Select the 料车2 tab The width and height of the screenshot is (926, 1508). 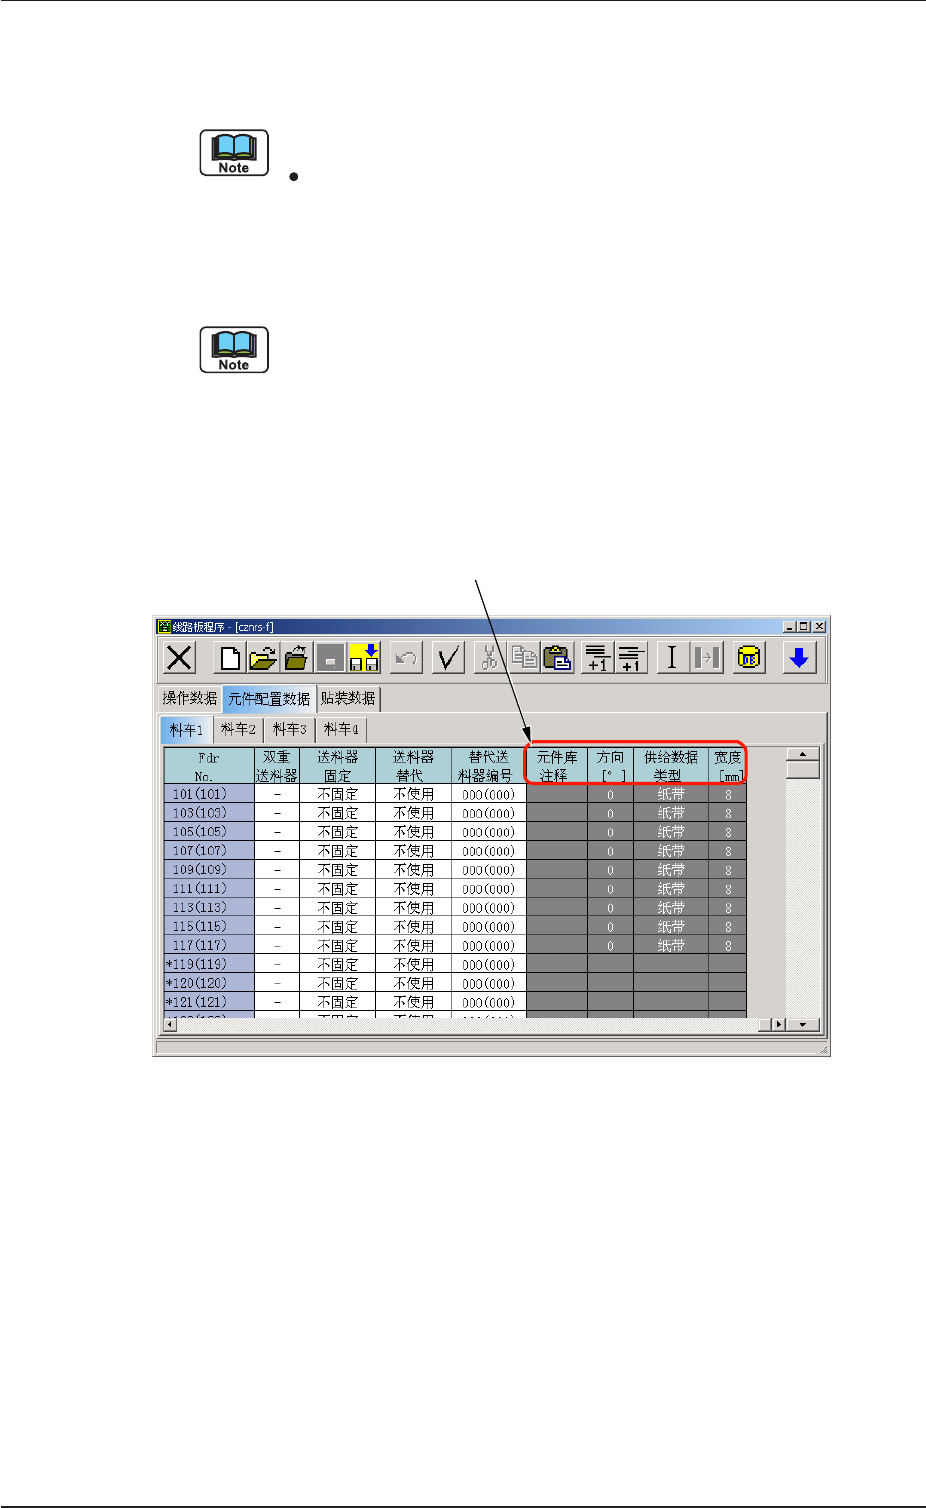point(238,730)
